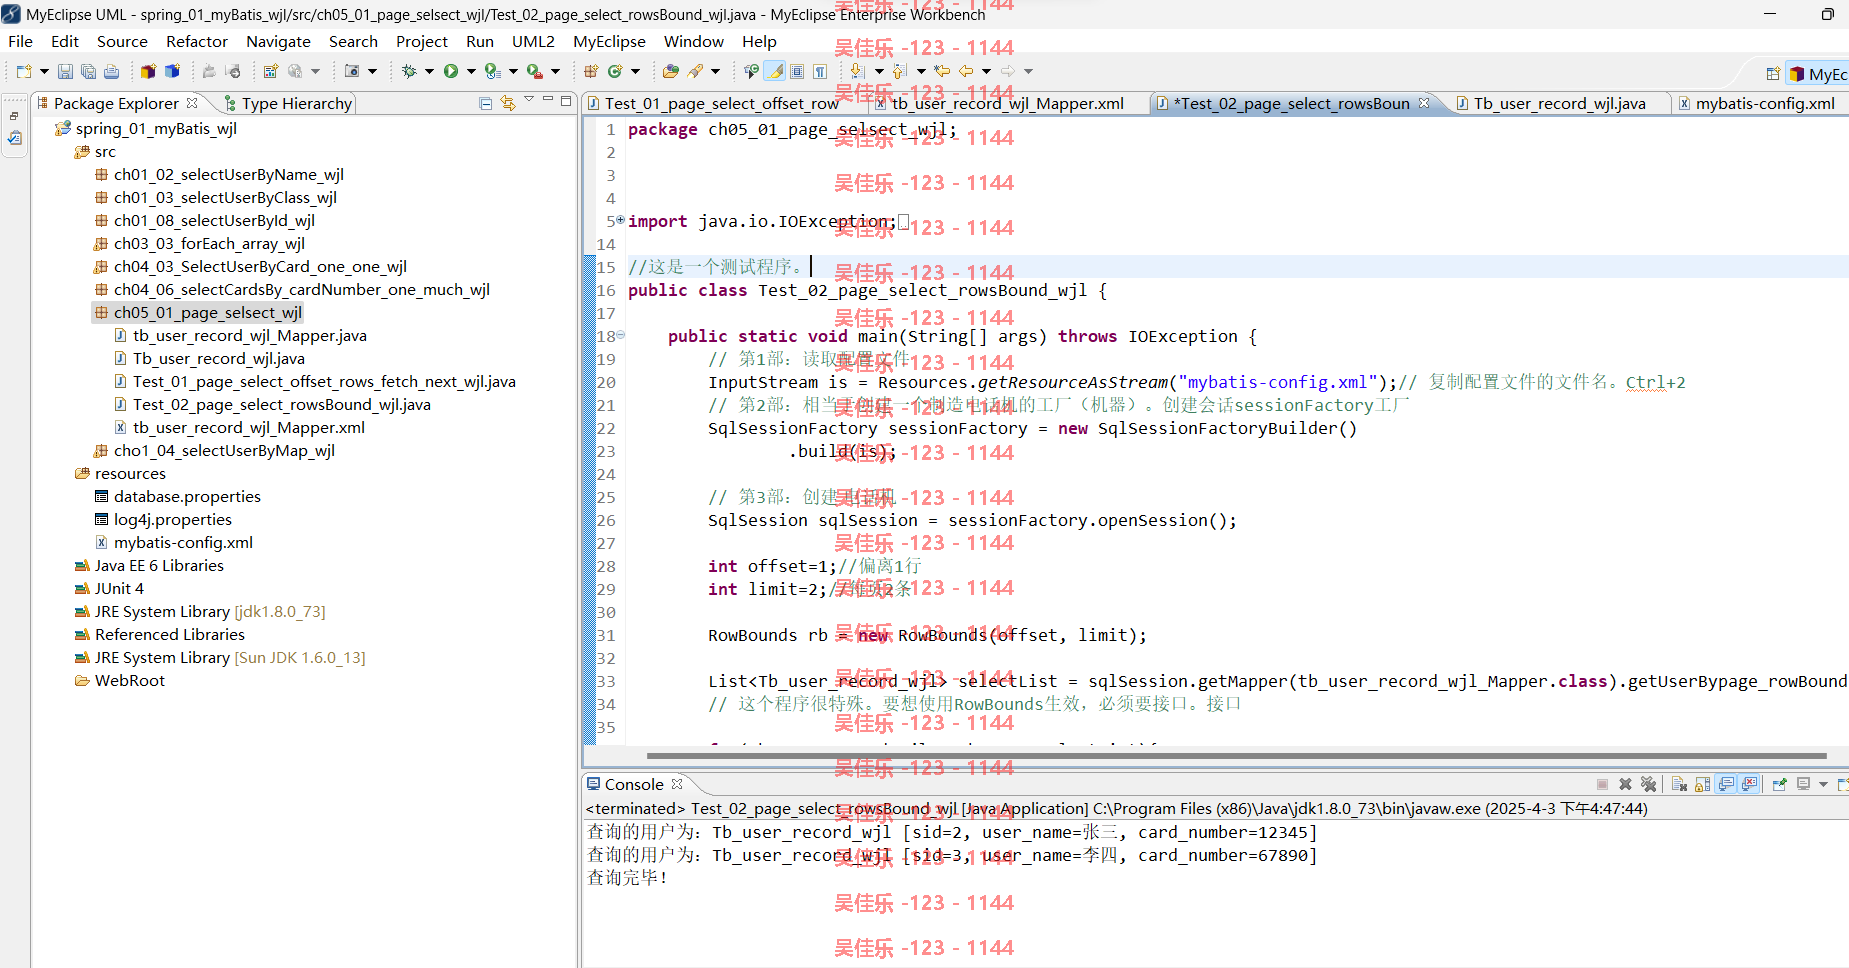Start debugging with the bug icon
1849x968 pixels.
tap(409, 71)
